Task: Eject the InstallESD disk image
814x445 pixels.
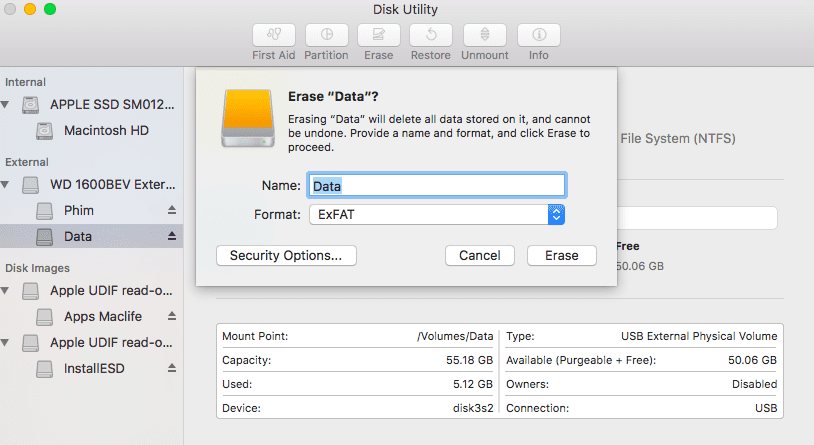Action: coord(171,369)
